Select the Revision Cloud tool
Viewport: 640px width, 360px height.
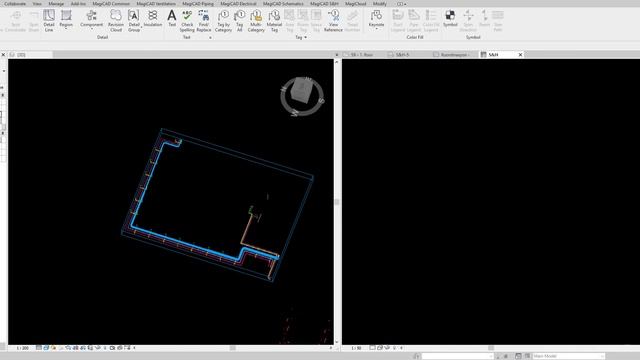click(x=116, y=21)
